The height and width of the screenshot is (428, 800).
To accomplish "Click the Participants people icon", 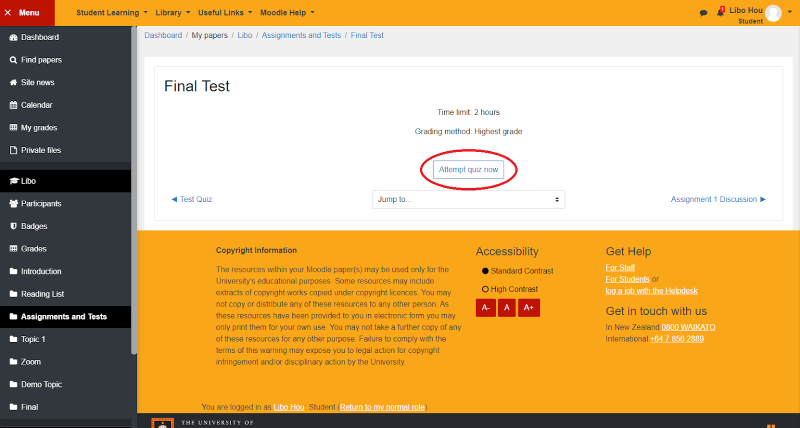I will 13,204.
